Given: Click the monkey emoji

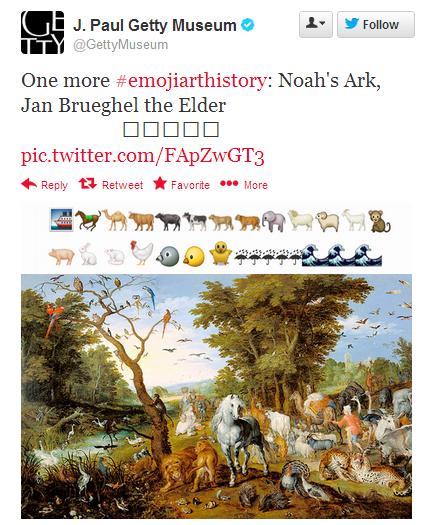Looking at the screenshot, I should [379, 221].
